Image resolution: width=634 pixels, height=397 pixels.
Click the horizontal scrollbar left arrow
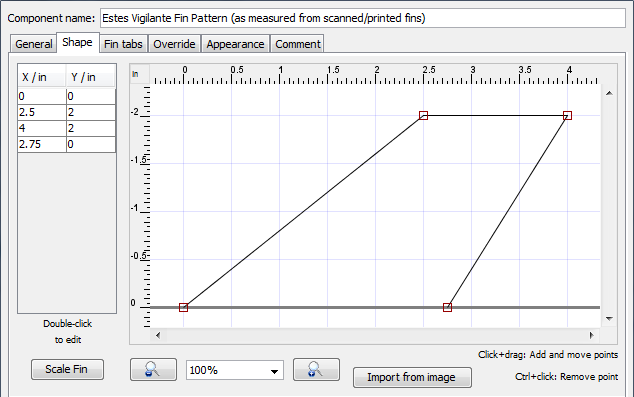click(x=158, y=335)
